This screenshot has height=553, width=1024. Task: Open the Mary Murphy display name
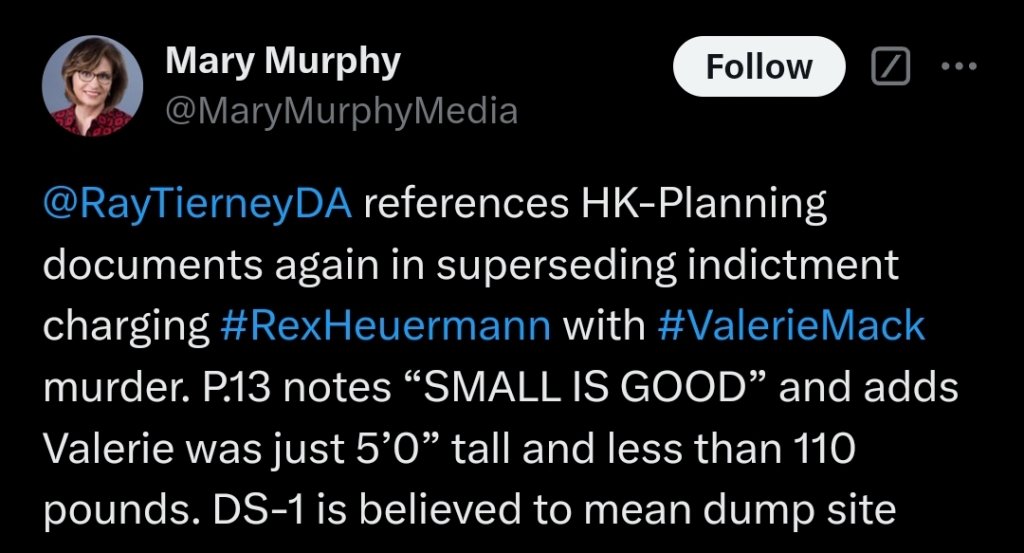(x=283, y=61)
